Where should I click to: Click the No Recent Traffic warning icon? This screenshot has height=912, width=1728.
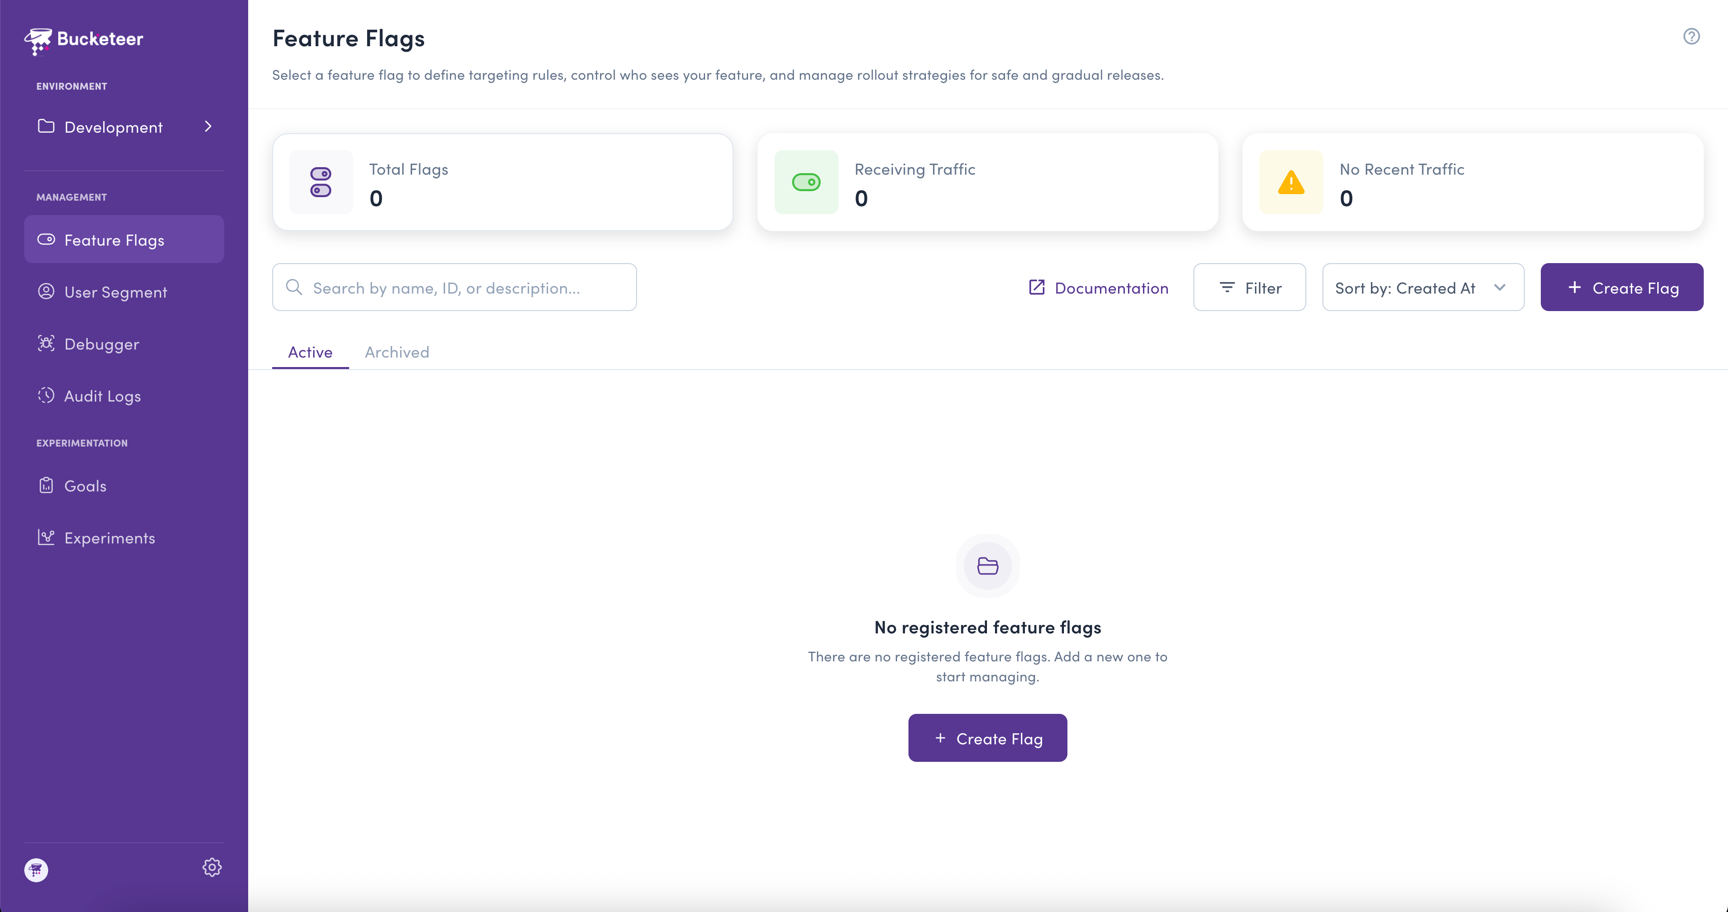point(1291,182)
